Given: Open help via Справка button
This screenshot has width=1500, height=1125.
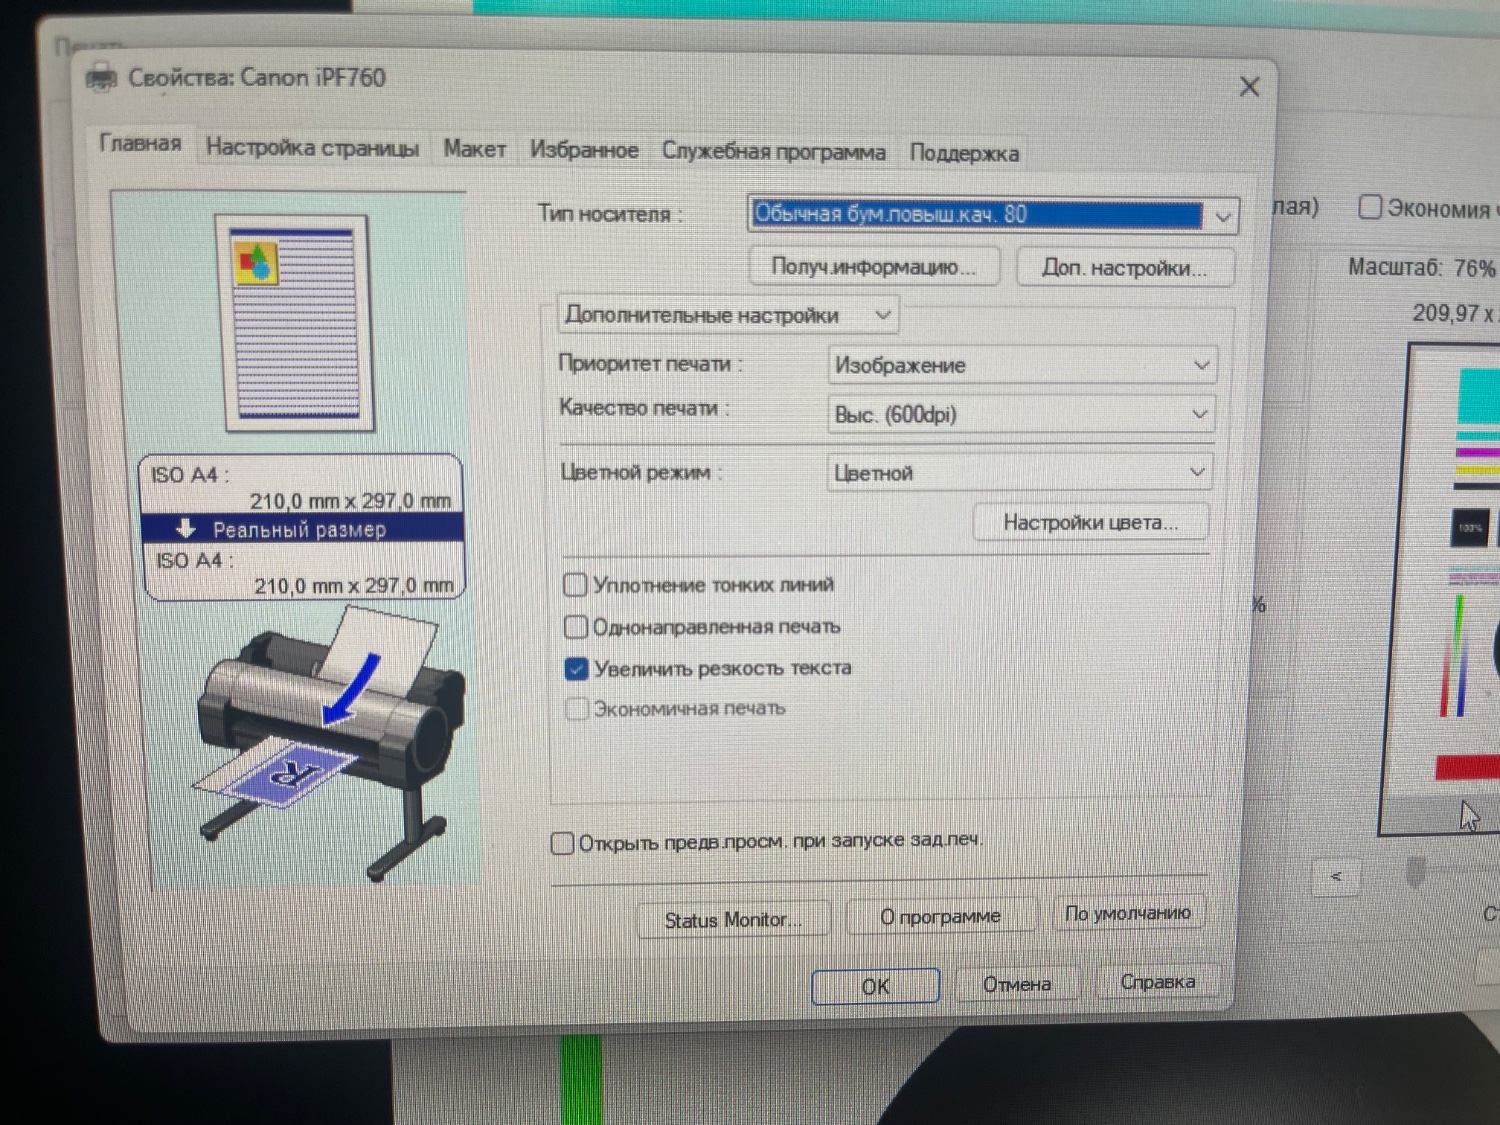Looking at the screenshot, I should pos(1157,982).
